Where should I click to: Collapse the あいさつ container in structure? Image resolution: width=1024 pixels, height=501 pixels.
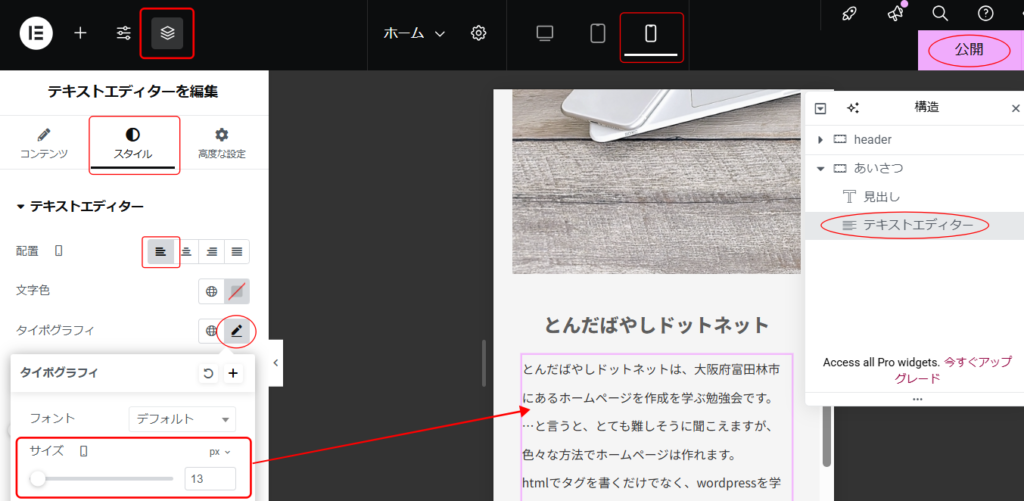click(821, 168)
